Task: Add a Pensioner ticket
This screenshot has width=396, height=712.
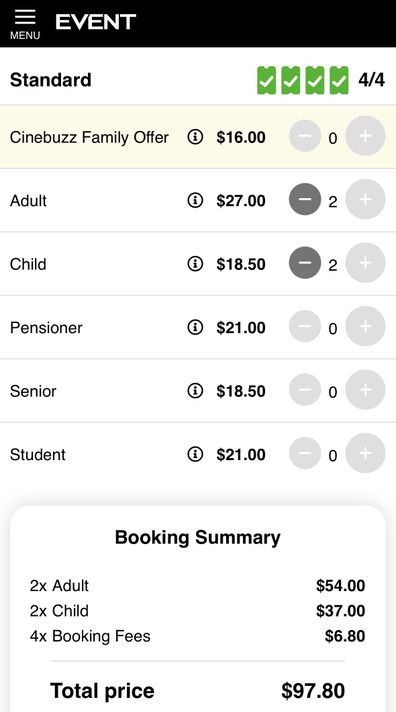Action: 366,326
